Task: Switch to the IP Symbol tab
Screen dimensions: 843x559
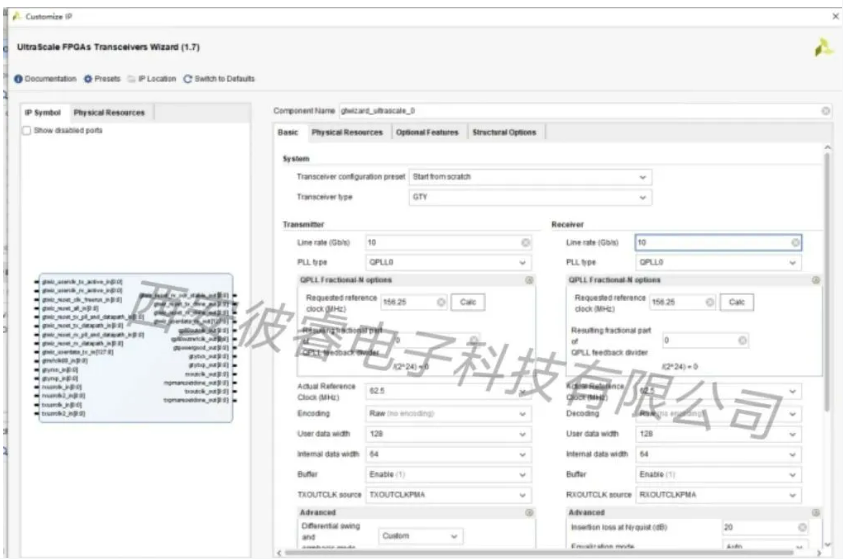Action: tap(43, 113)
